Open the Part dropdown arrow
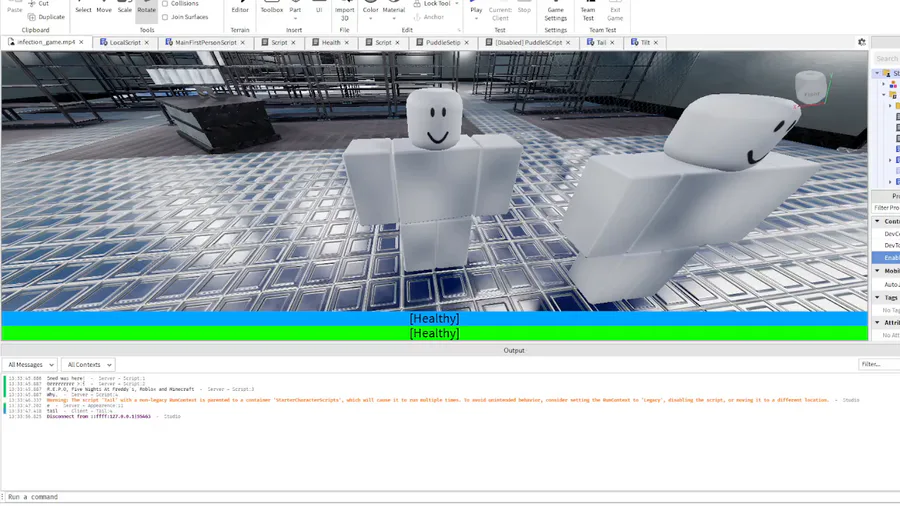This screenshot has height=506, width=900. point(295,19)
